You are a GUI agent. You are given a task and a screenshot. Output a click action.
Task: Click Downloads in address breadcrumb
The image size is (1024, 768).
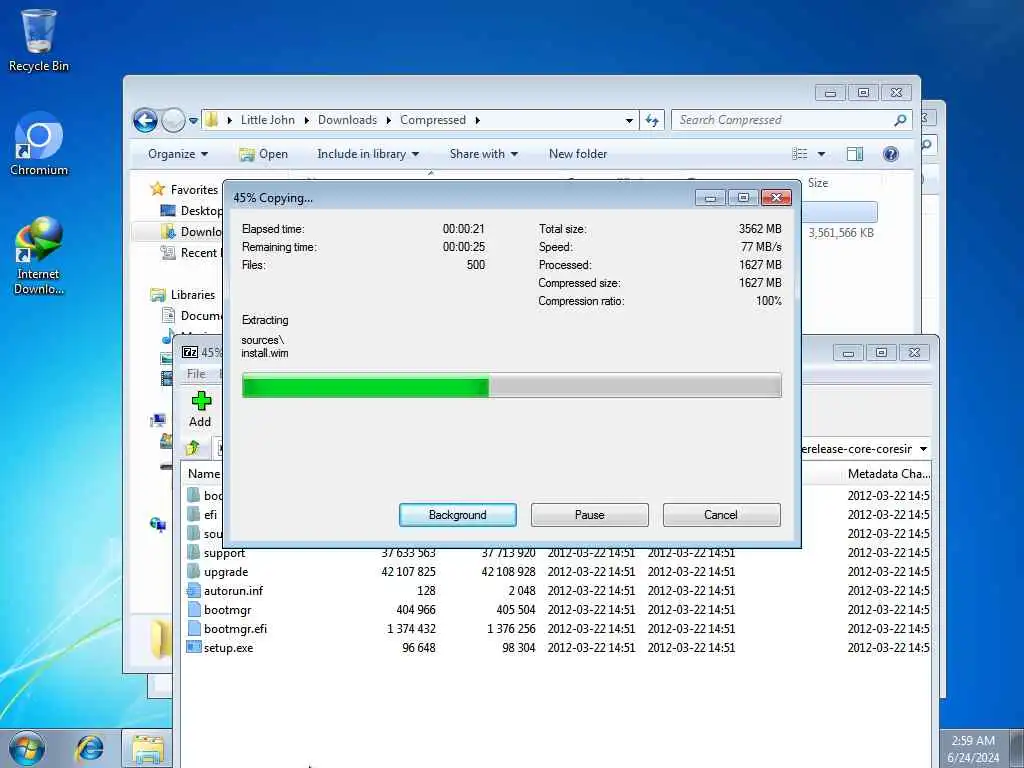click(347, 120)
